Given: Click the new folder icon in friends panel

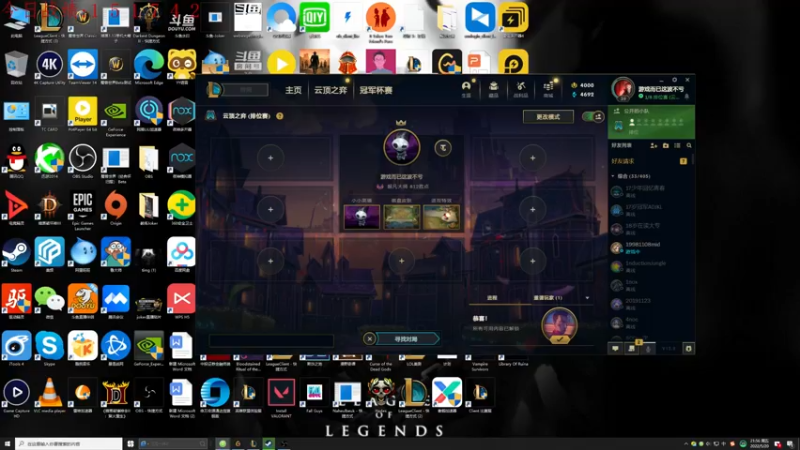Looking at the screenshot, I should [x=665, y=145].
